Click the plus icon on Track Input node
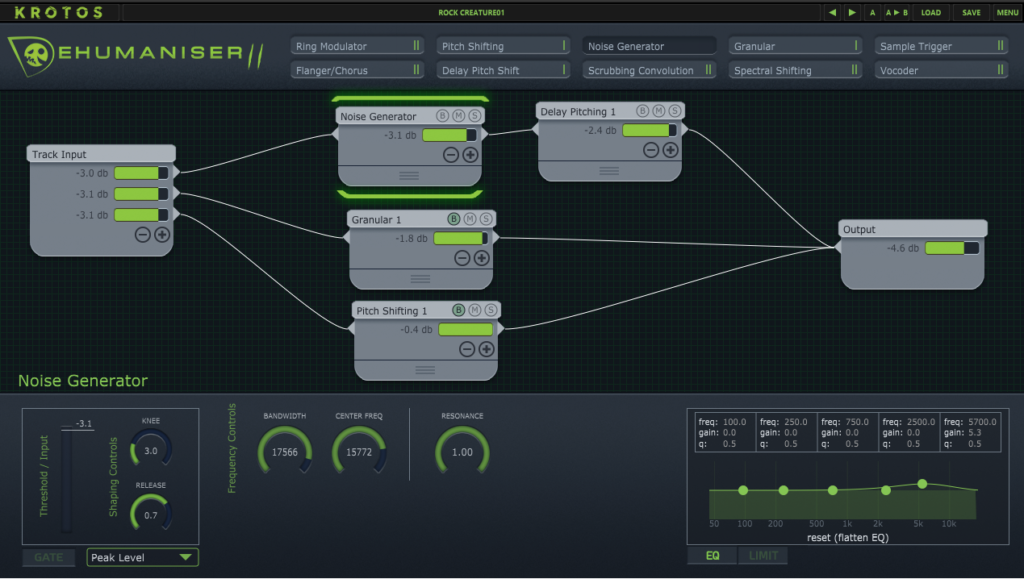The image size is (1024, 579). coord(162,234)
